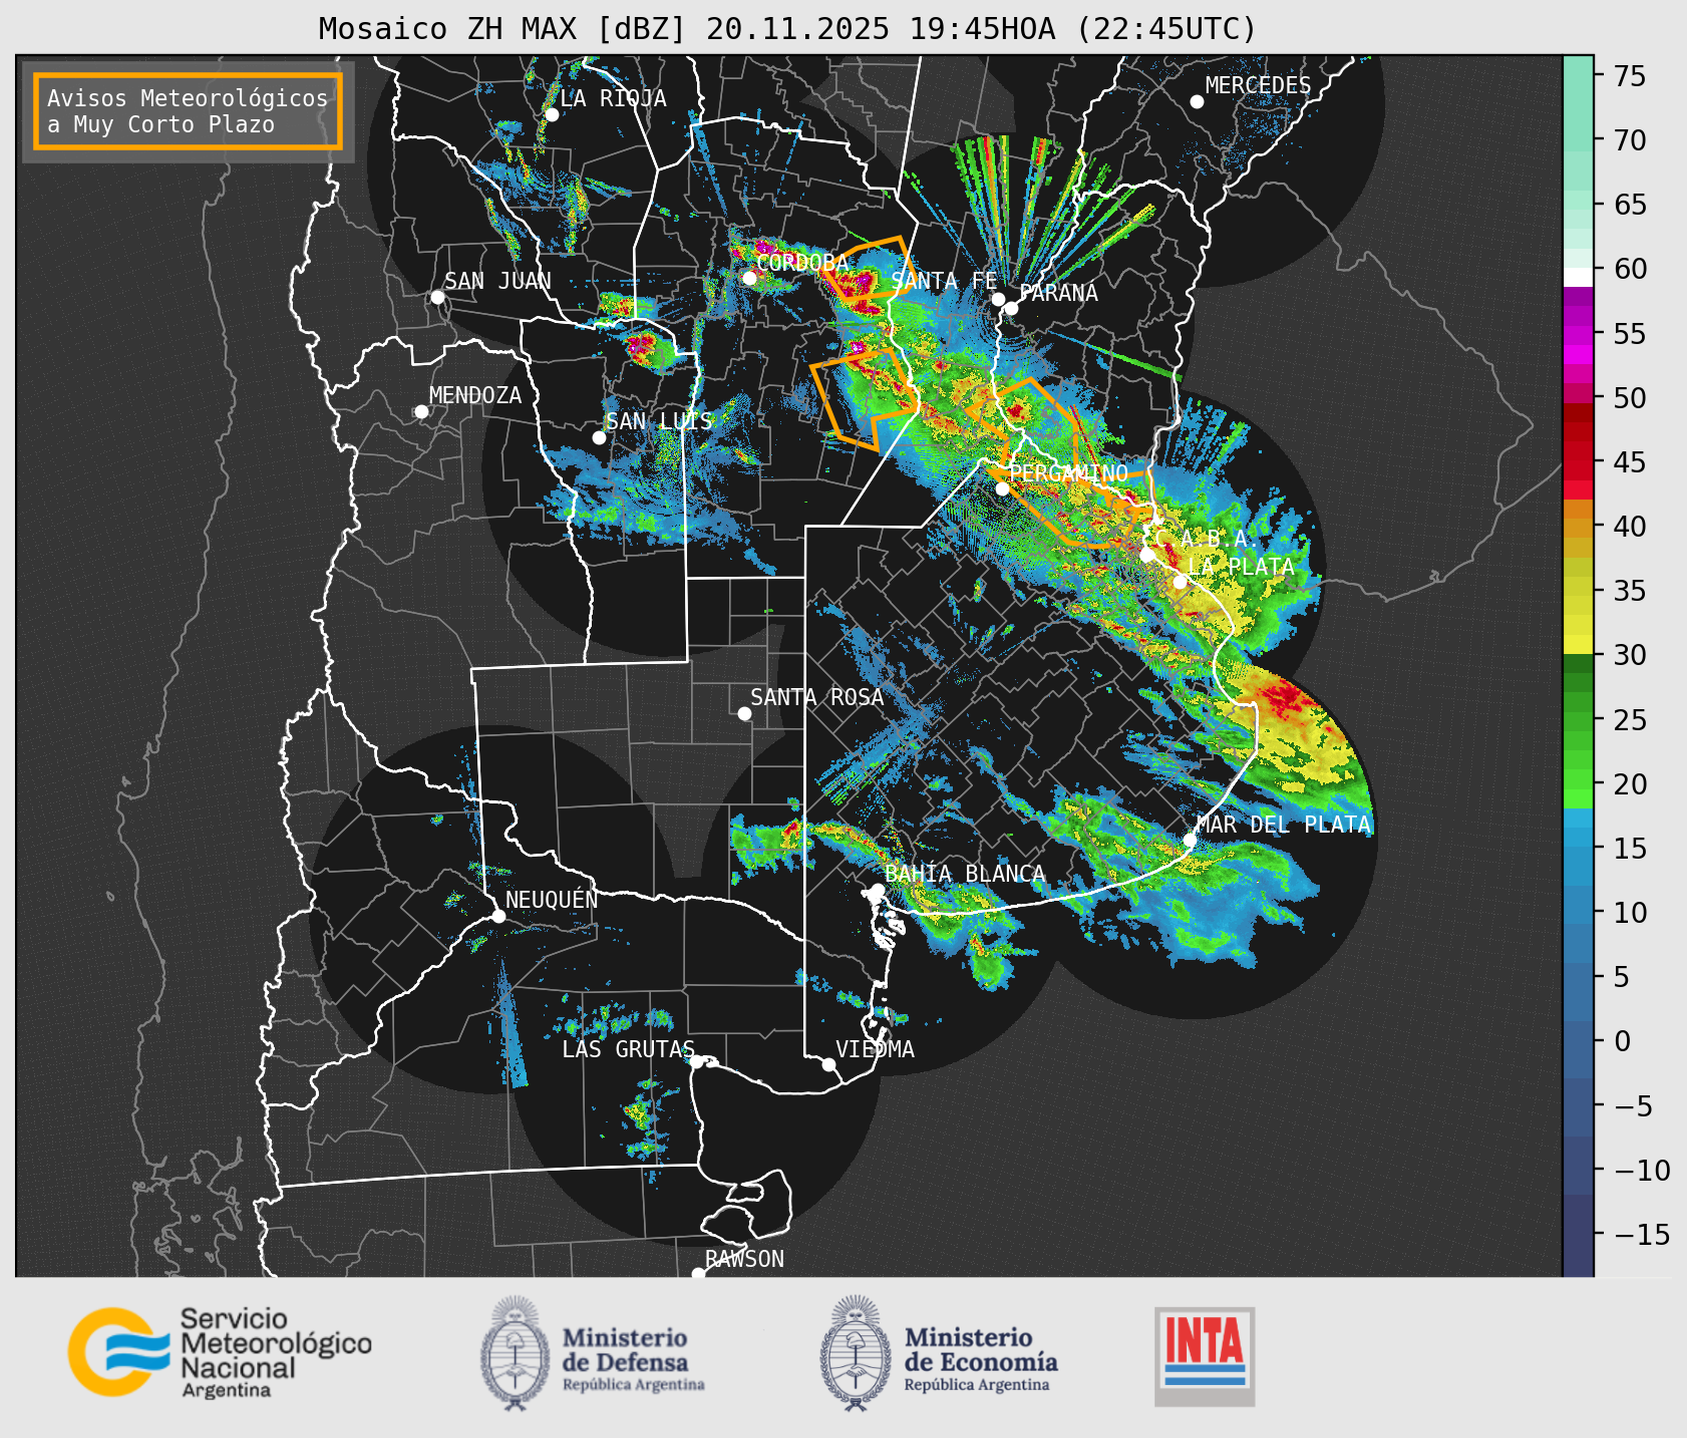Click the Viedma city marker
The height and width of the screenshot is (1438, 1687).
coord(829,1064)
